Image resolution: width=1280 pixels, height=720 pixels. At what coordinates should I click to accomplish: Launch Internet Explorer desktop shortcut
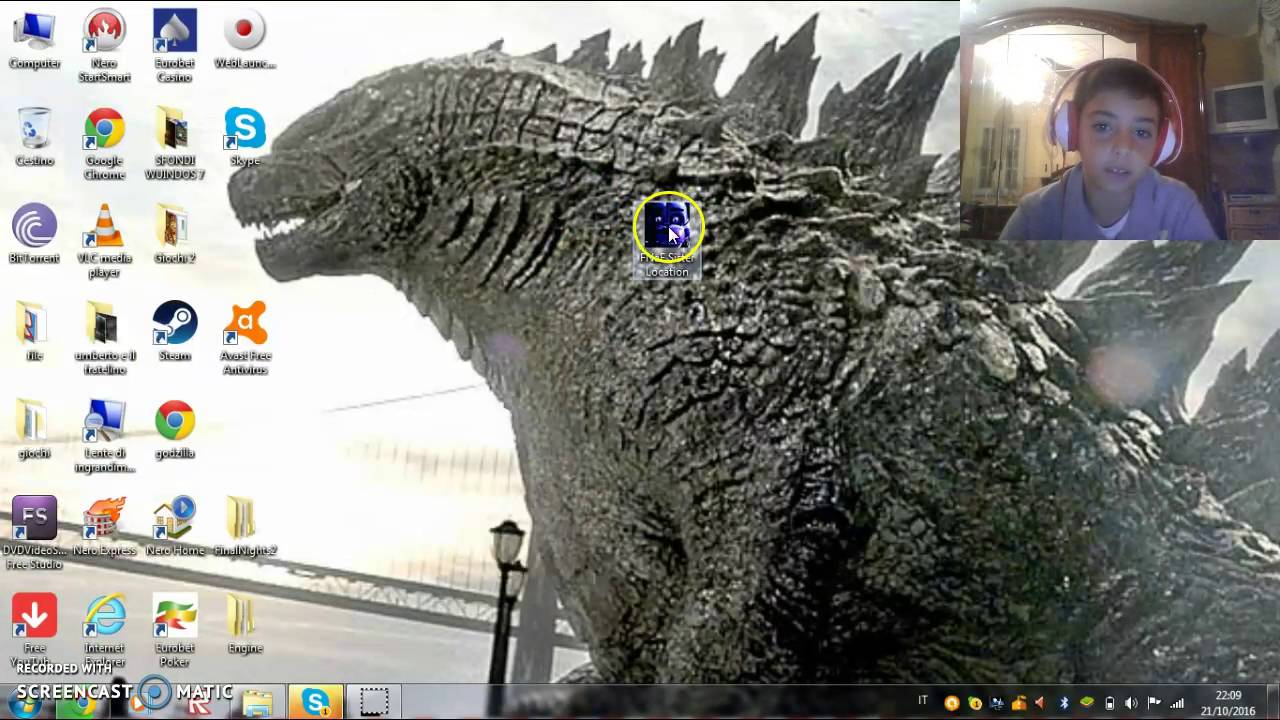(104, 627)
